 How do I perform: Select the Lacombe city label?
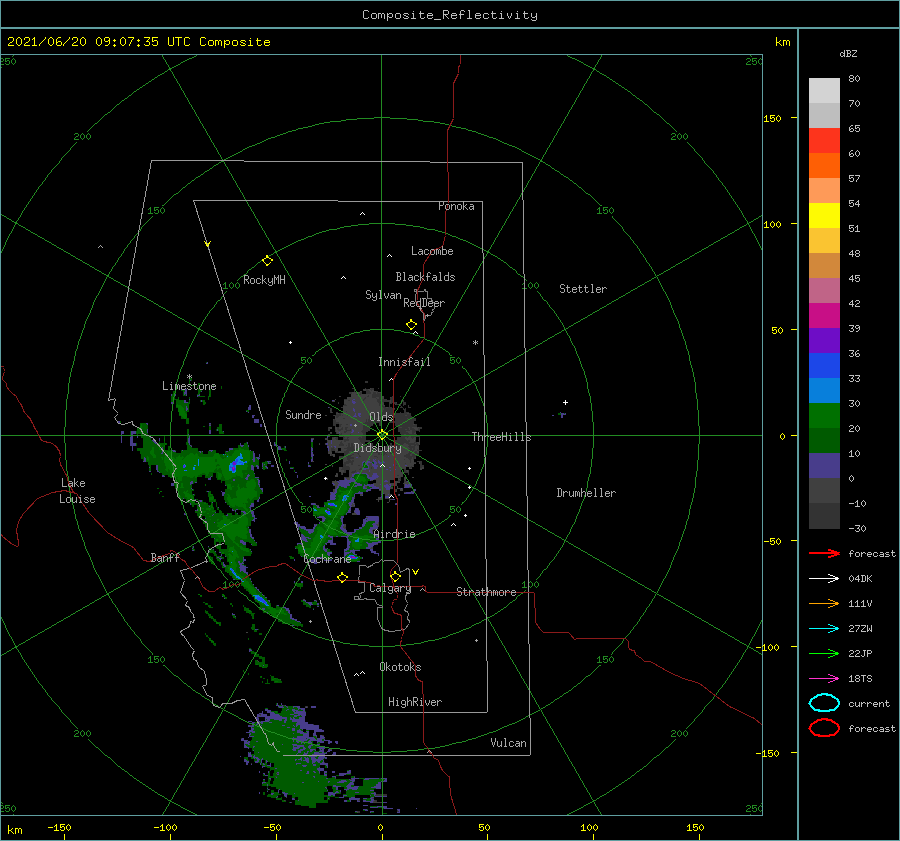point(432,251)
